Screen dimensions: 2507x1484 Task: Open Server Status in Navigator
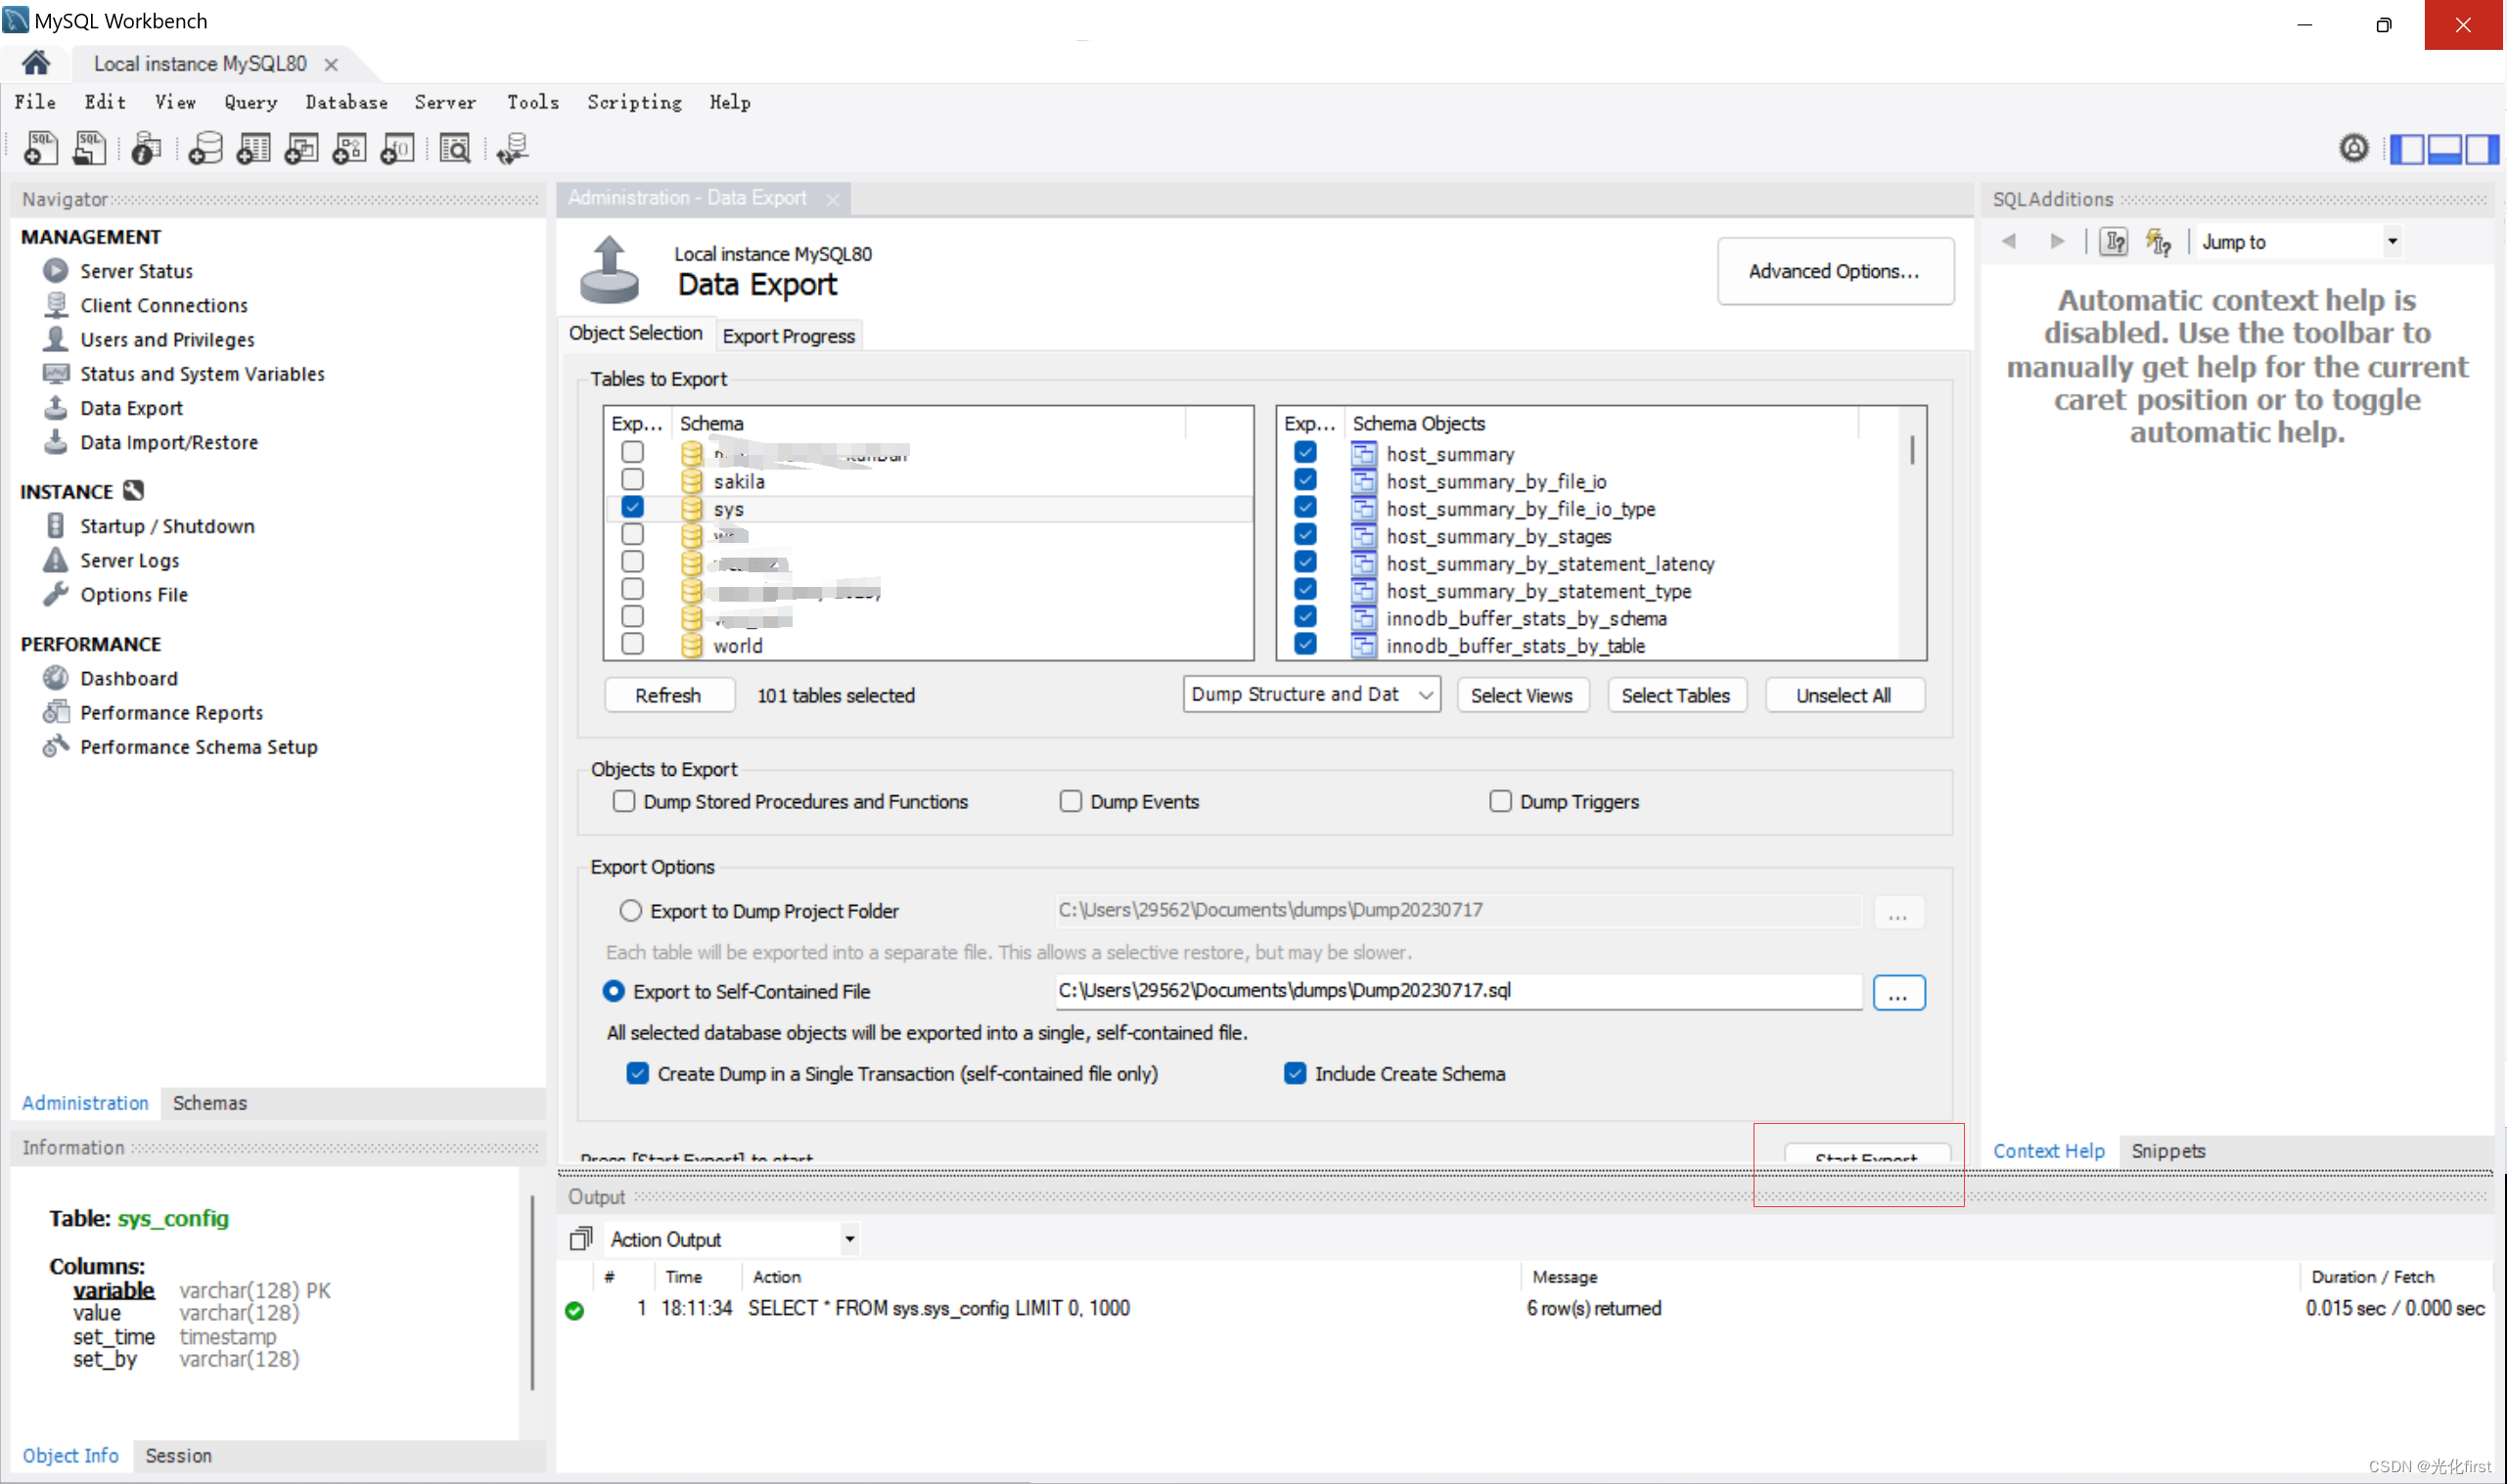(x=136, y=271)
